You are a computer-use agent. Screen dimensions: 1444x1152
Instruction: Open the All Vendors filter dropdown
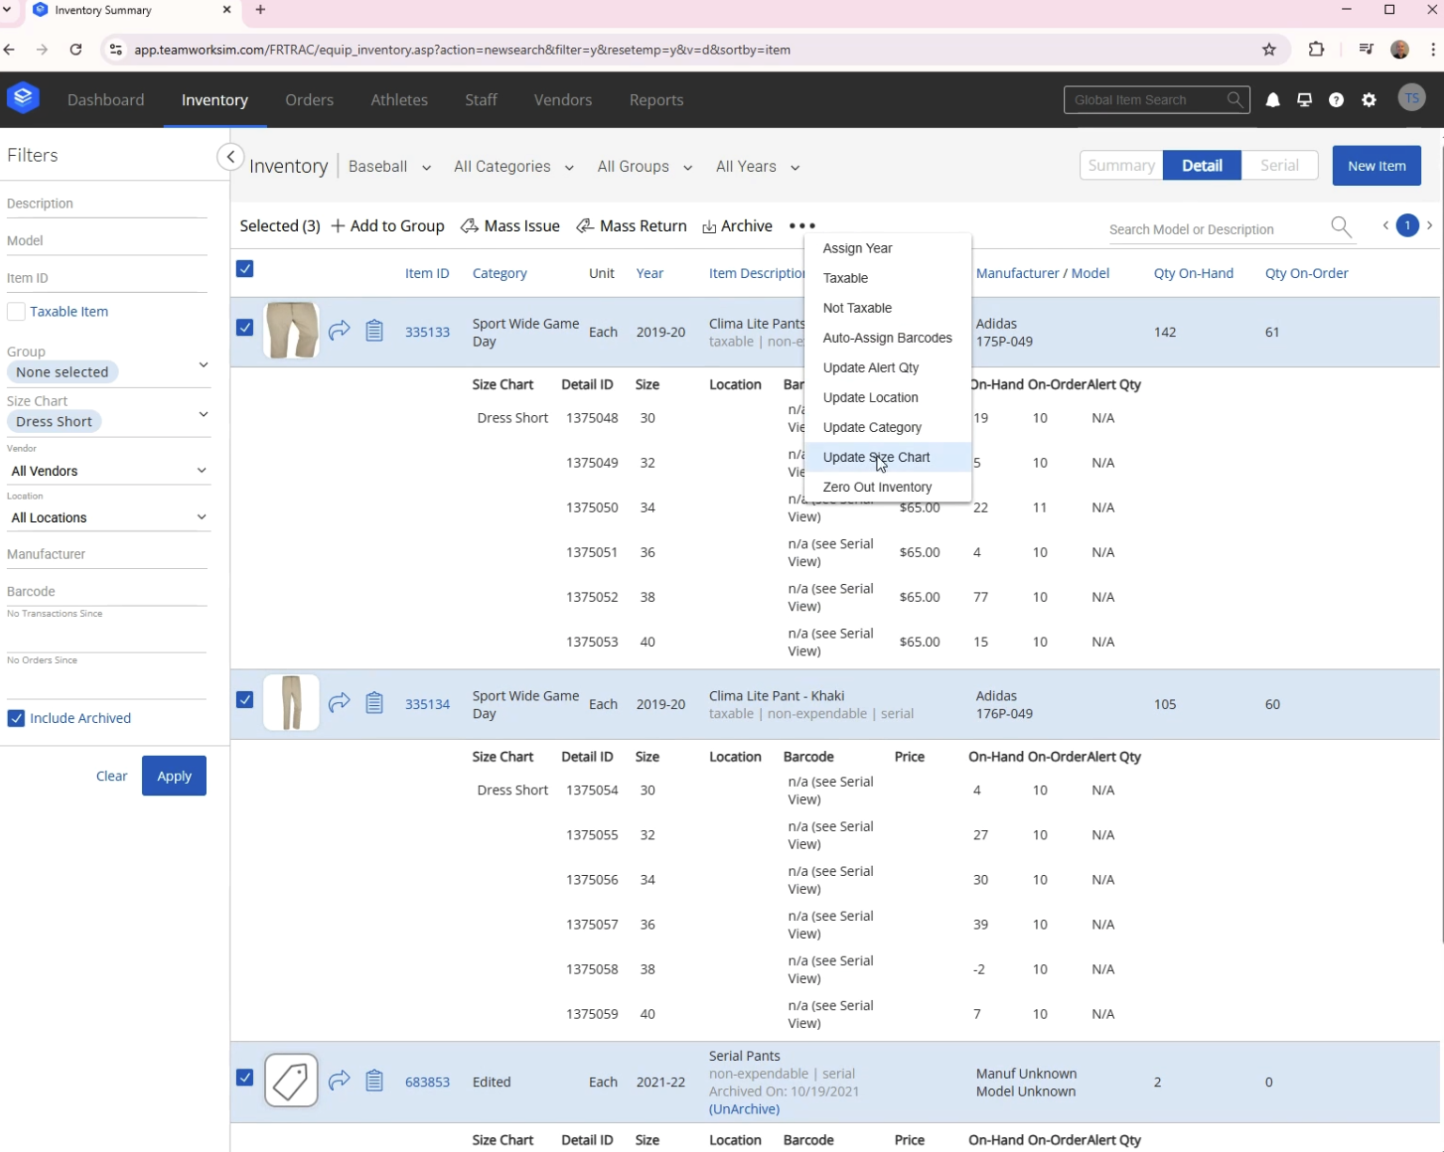pos(108,471)
